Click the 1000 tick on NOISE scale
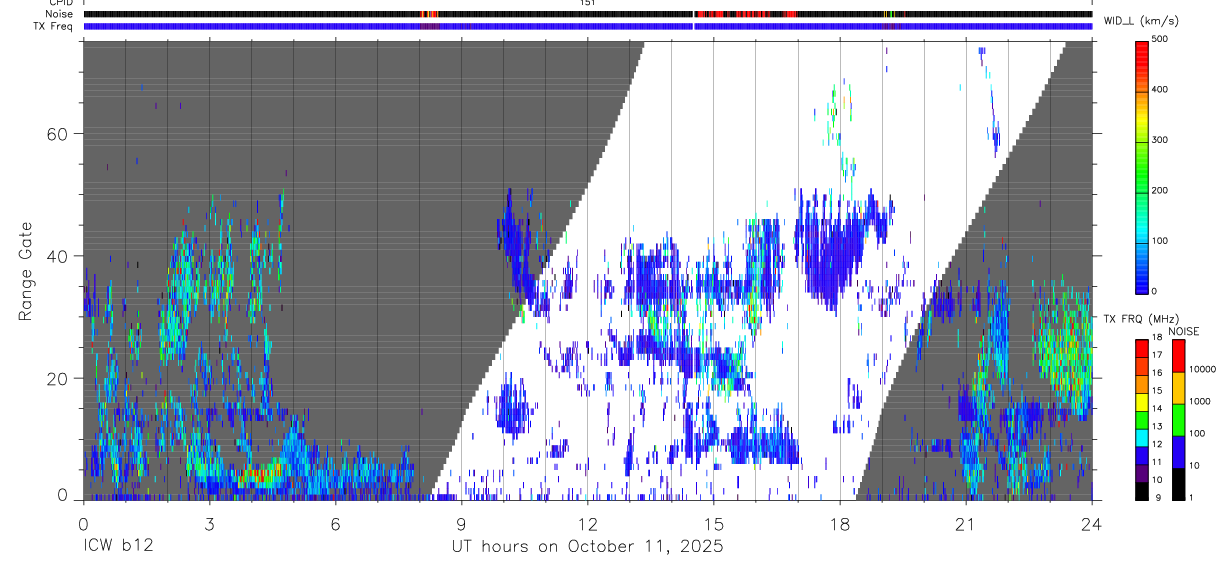 [1199, 400]
